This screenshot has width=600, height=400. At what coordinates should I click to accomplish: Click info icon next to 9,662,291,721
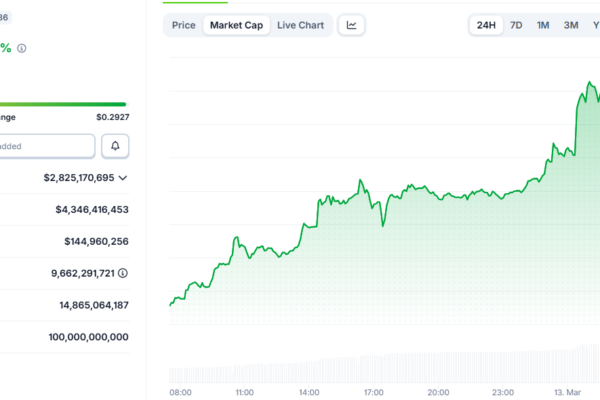click(122, 273)
